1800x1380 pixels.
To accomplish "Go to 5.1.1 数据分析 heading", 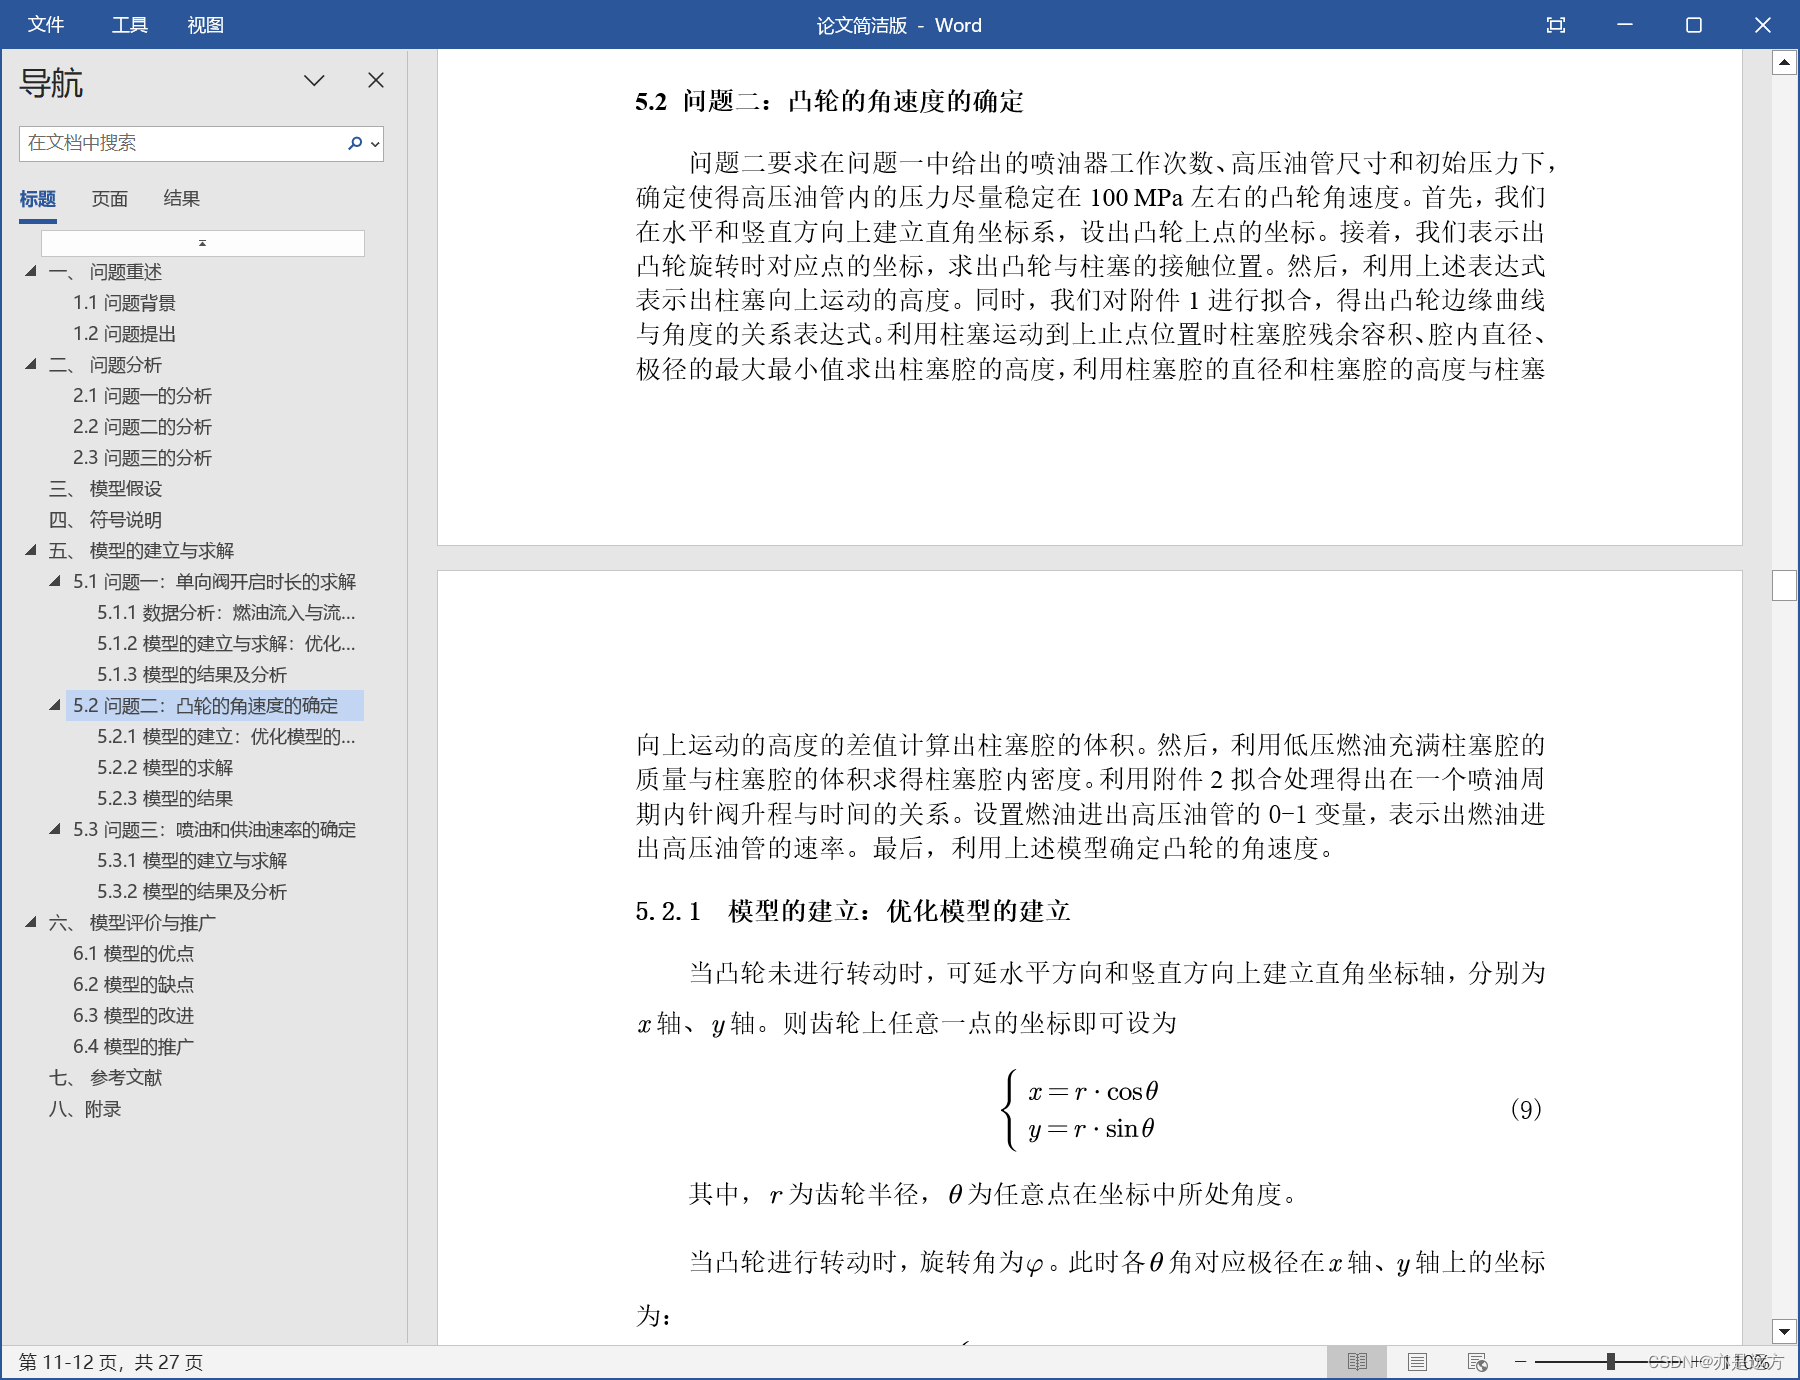I will [x=226, y=613].
